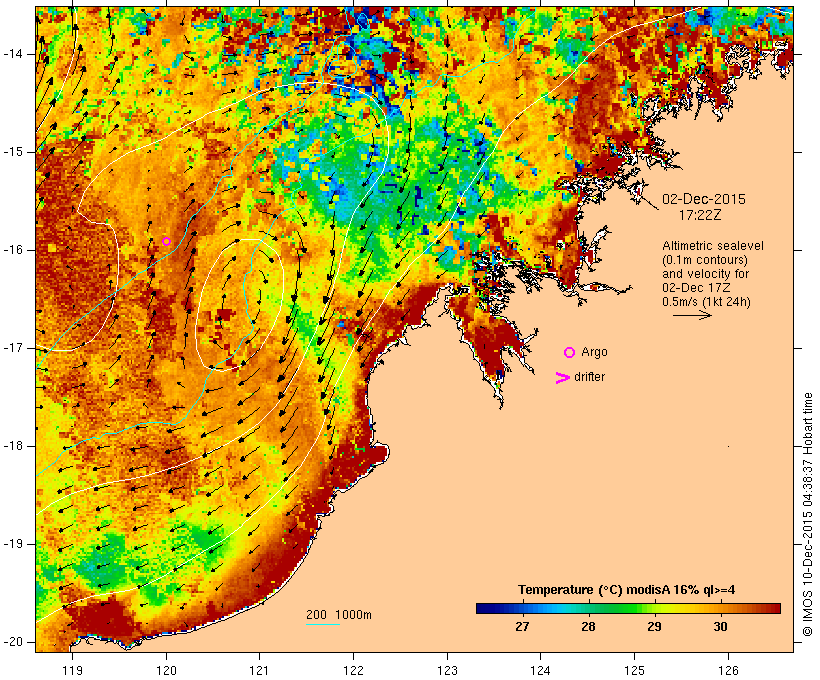Click the 'drifter' legend label
This screenshot has height=680, width=820.
click(589, 377)
